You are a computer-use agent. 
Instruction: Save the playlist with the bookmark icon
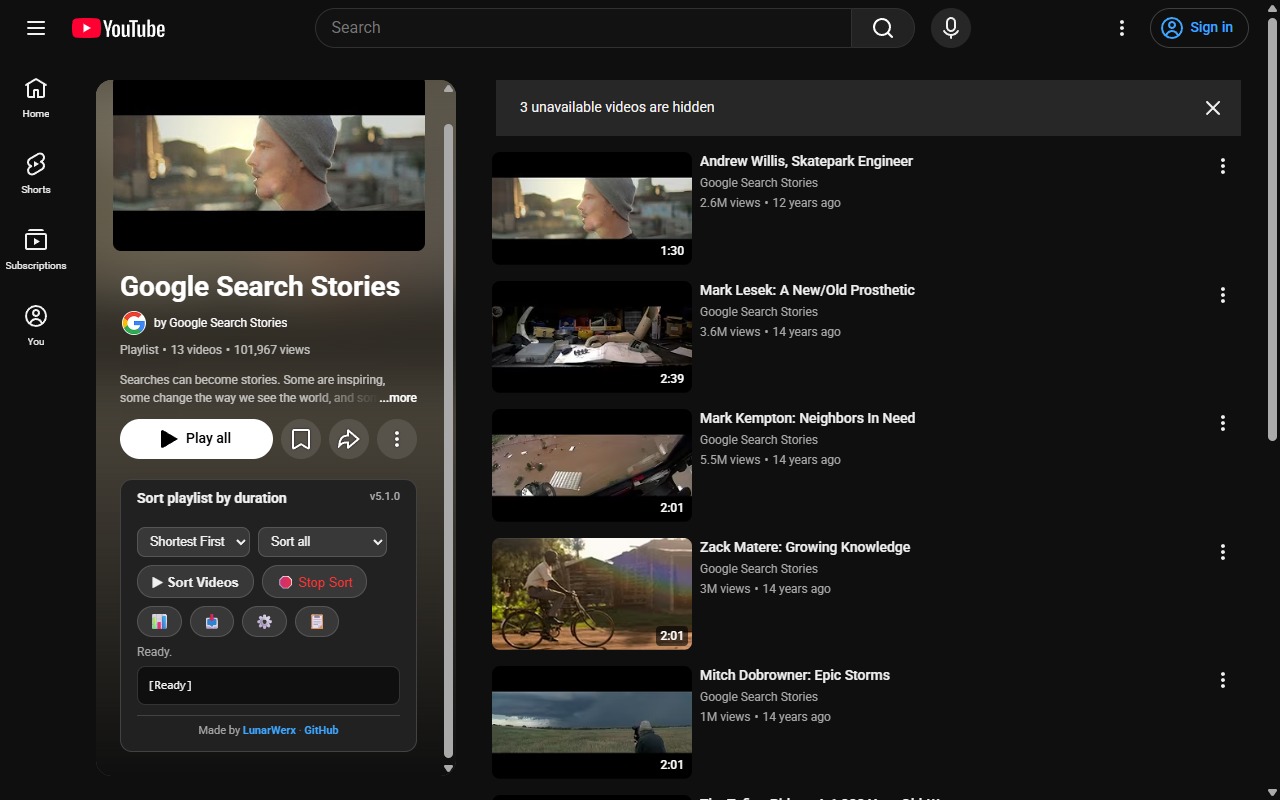[301, 439]
